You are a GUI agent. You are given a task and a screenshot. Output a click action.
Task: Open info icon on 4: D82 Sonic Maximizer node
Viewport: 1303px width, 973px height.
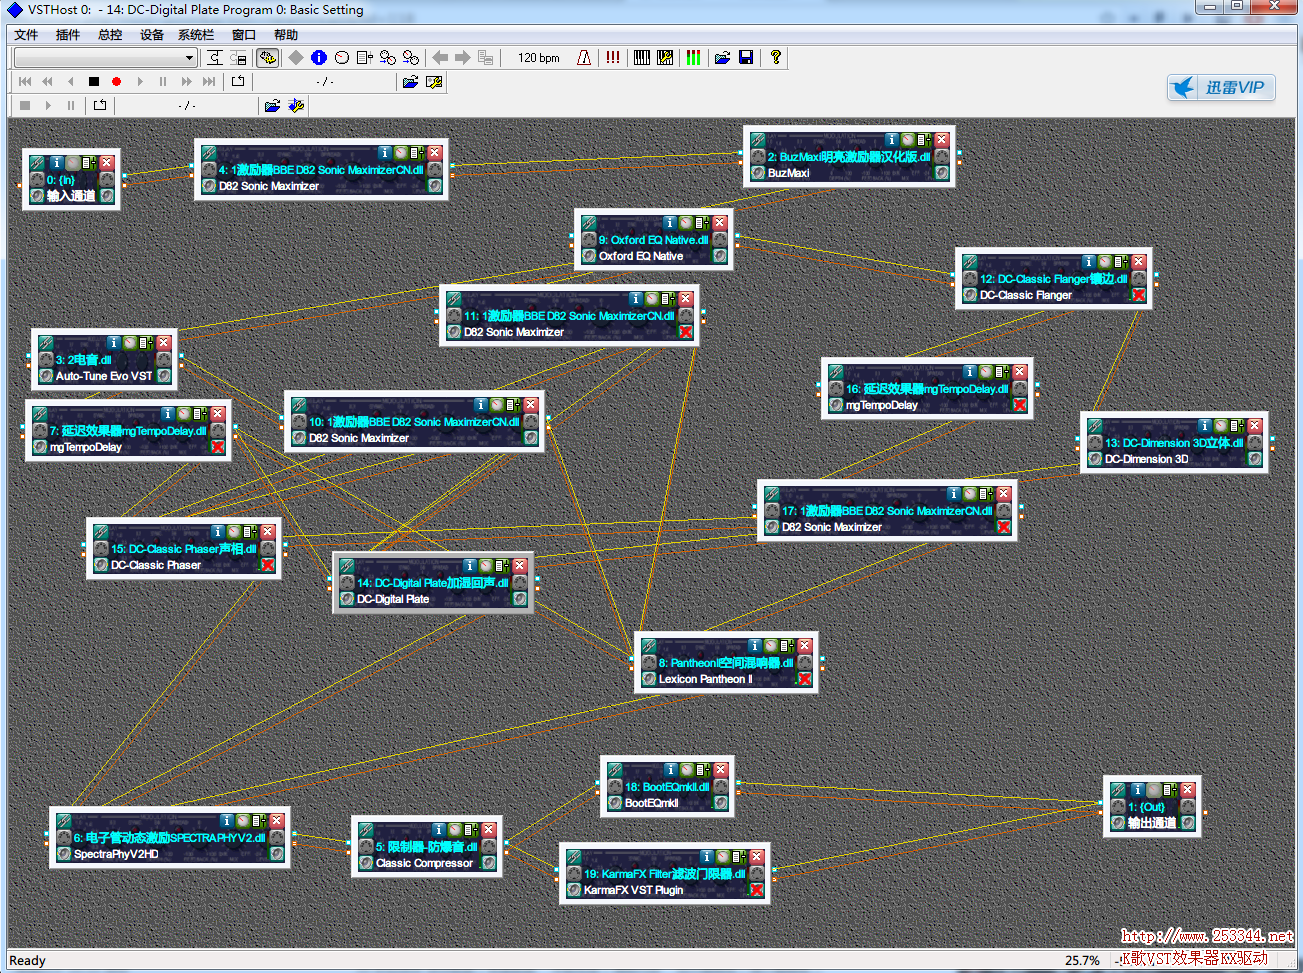click(x=385, y=153)
